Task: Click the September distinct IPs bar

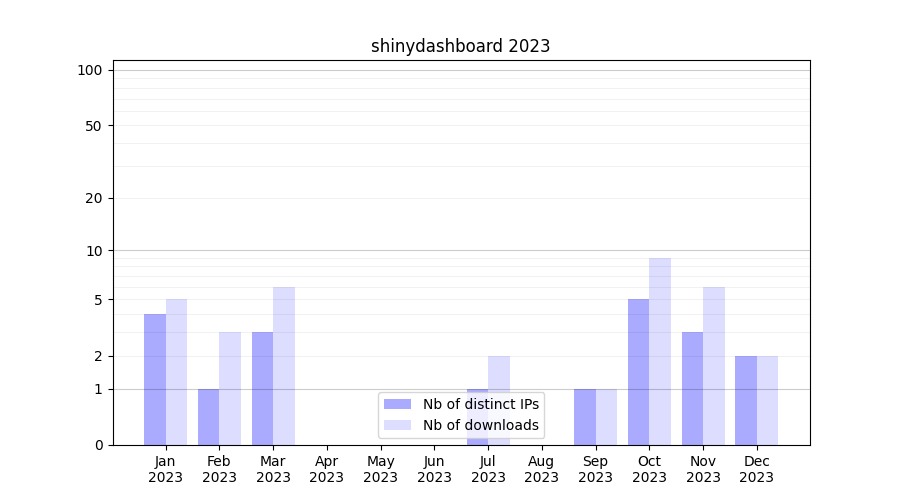Action: coord(585,417)
